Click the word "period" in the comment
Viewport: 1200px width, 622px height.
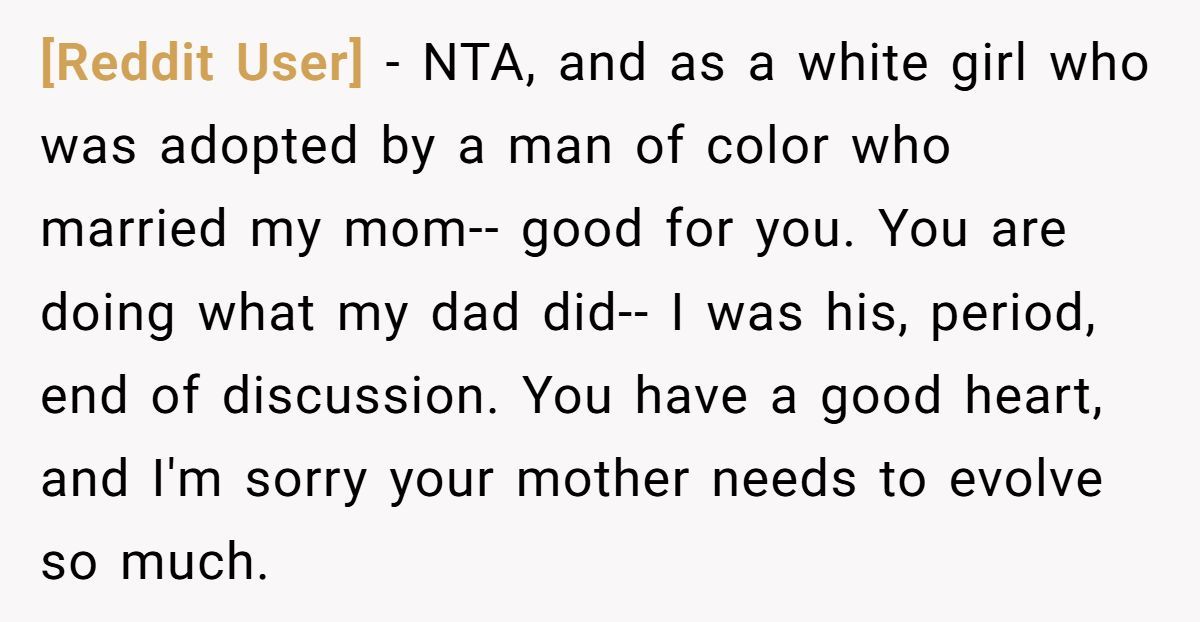(x=1008, y=313)
